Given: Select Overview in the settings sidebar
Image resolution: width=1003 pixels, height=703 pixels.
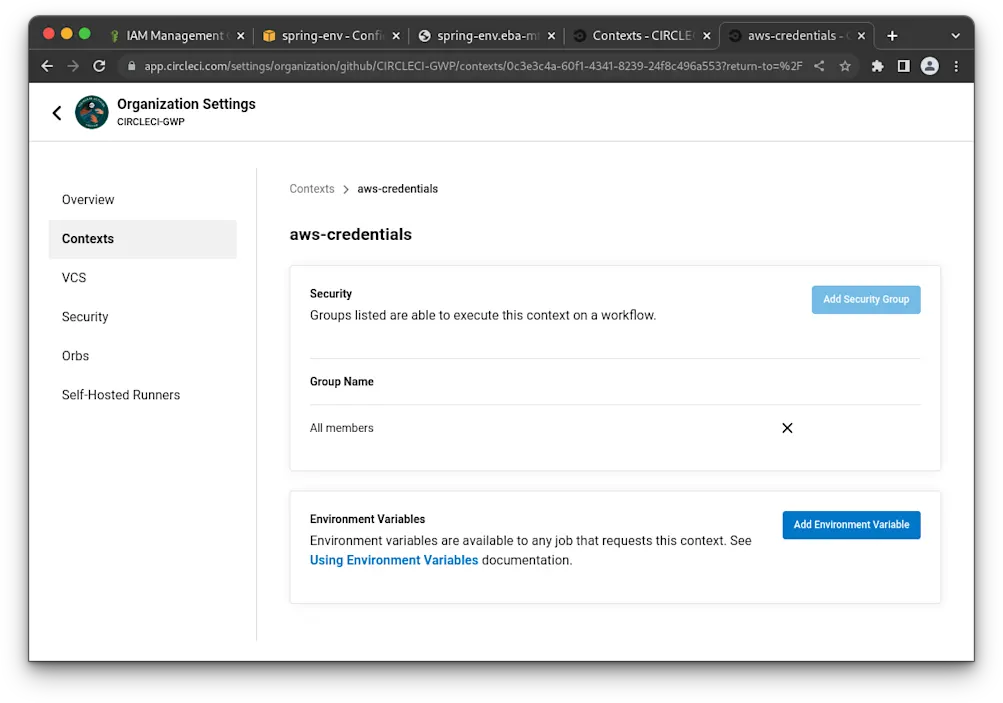Looking at the screenshot, I should (x=88, y=199).
